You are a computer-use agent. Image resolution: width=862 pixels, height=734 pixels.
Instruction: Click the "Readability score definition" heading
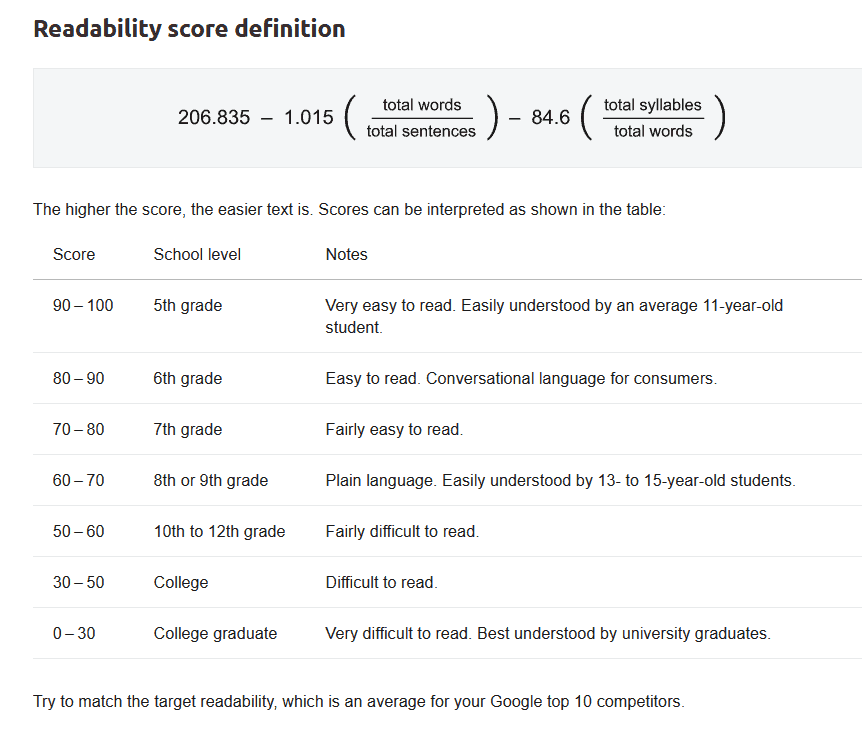(x=189, y=29)
